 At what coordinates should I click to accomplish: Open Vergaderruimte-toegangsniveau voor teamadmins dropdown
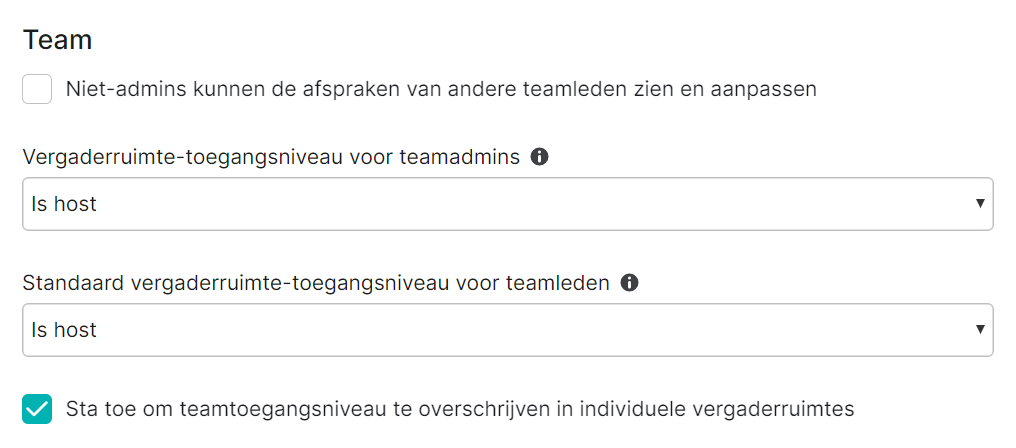click(x=507, y=204)
